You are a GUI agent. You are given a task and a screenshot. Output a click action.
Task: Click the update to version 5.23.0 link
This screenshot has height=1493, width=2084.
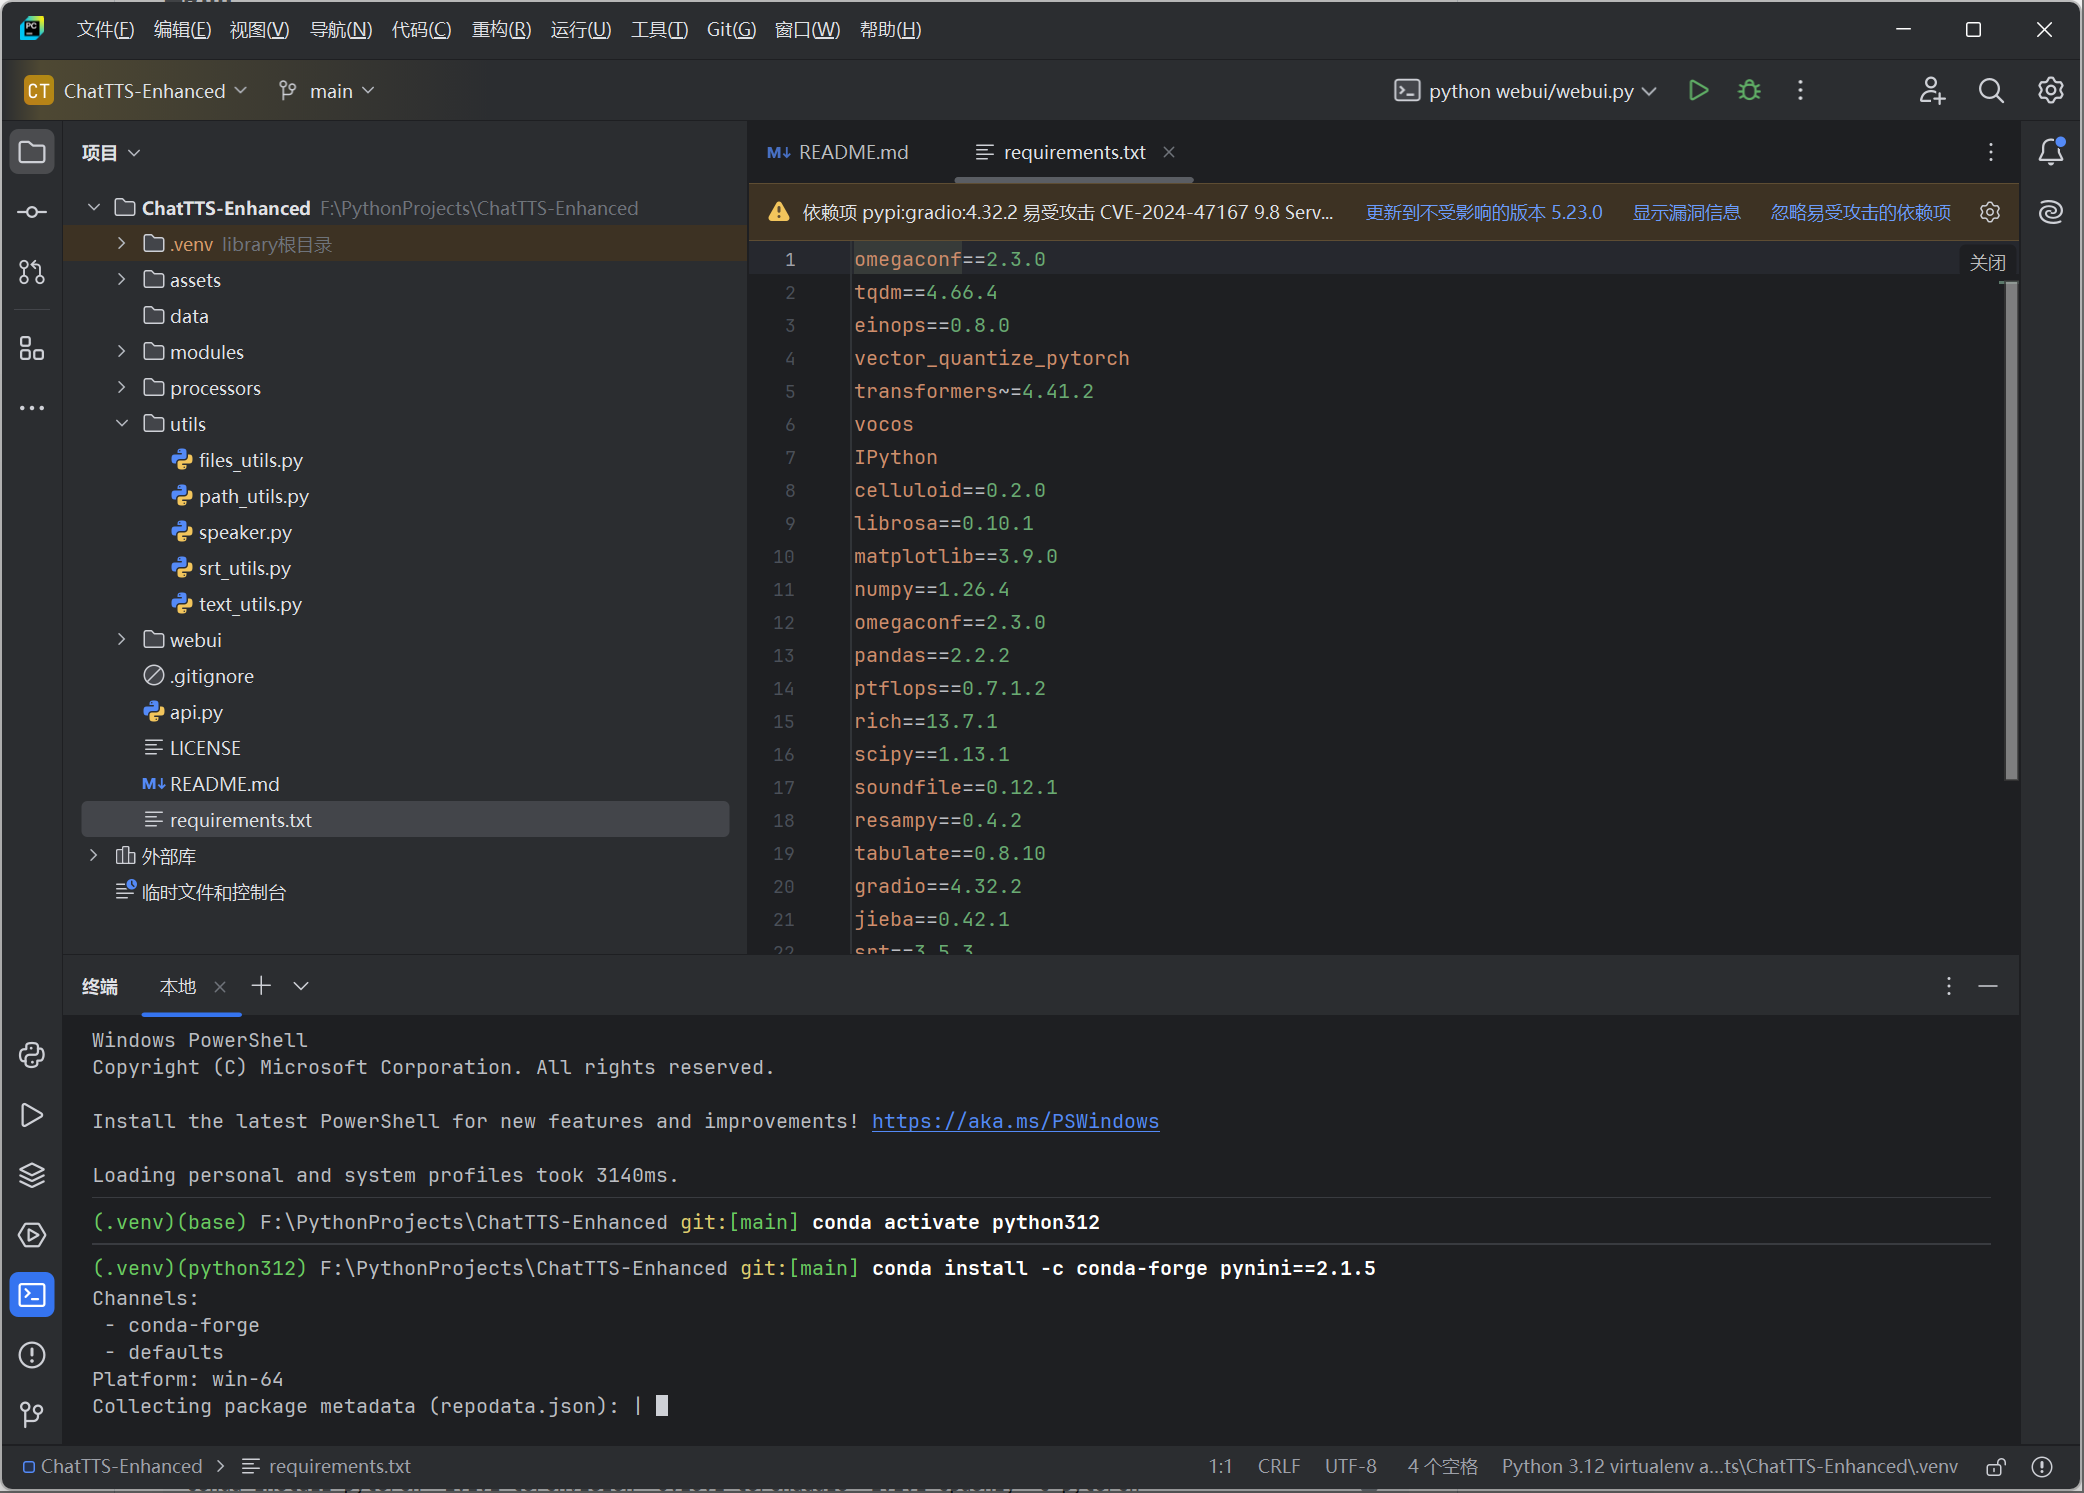click(1483, 212)
